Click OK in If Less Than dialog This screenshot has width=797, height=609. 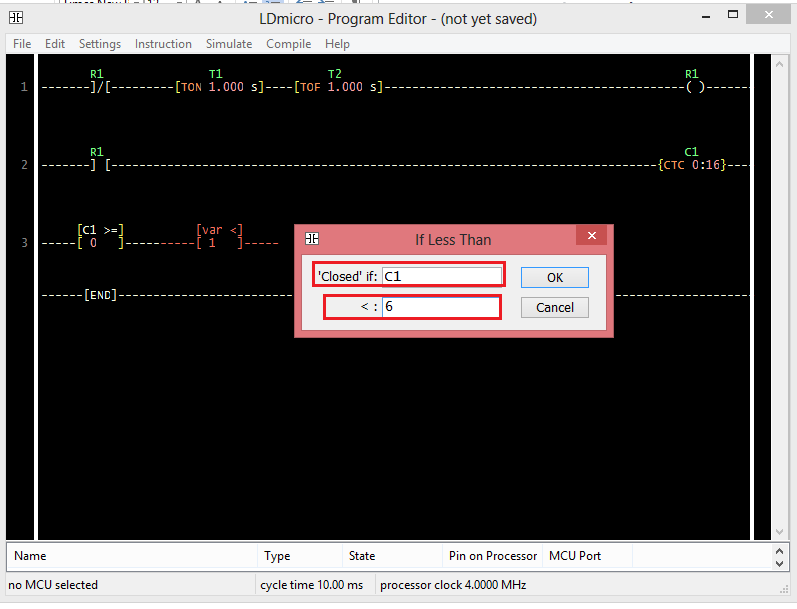[x=555, y=278]
